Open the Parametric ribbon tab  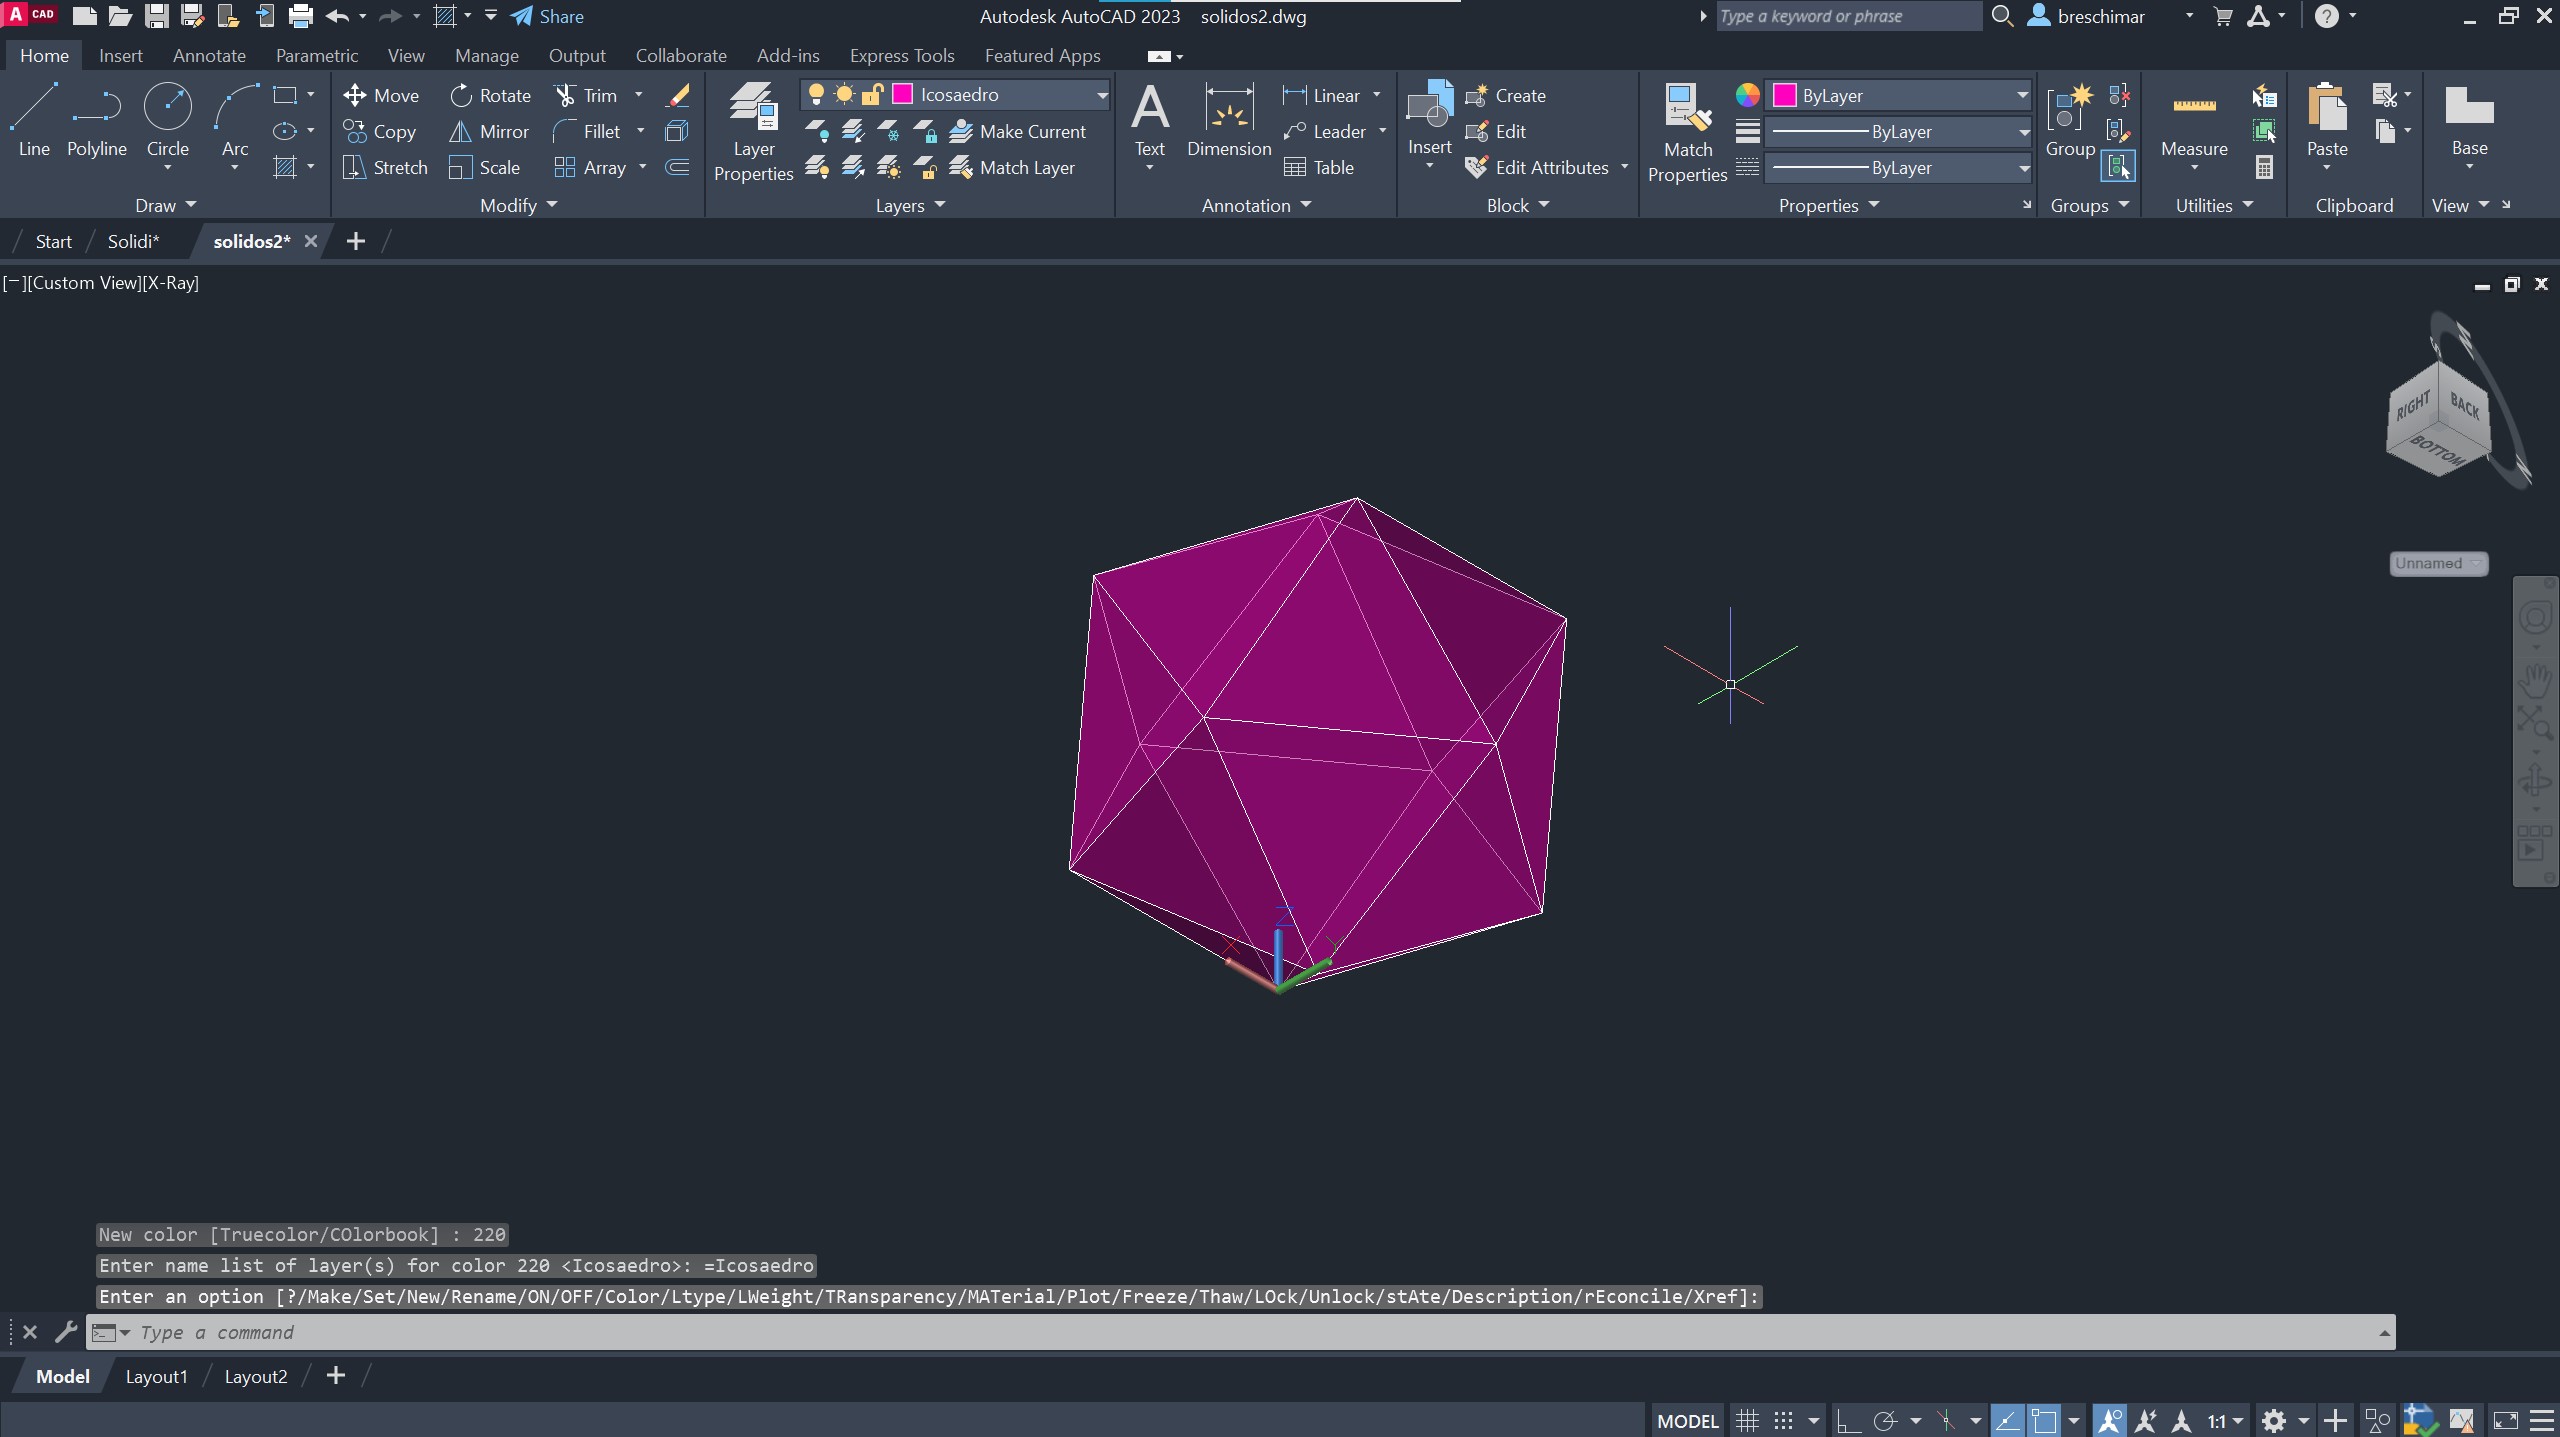tap(316, 55)
